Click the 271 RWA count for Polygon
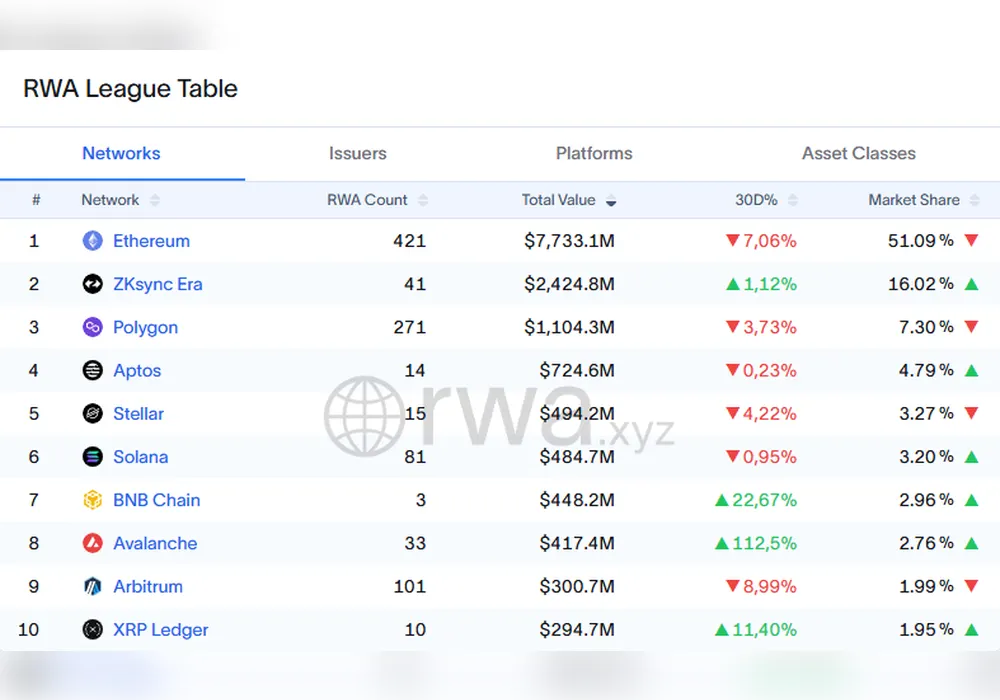Screen dimensions: 1000x700 coord(409,328)
